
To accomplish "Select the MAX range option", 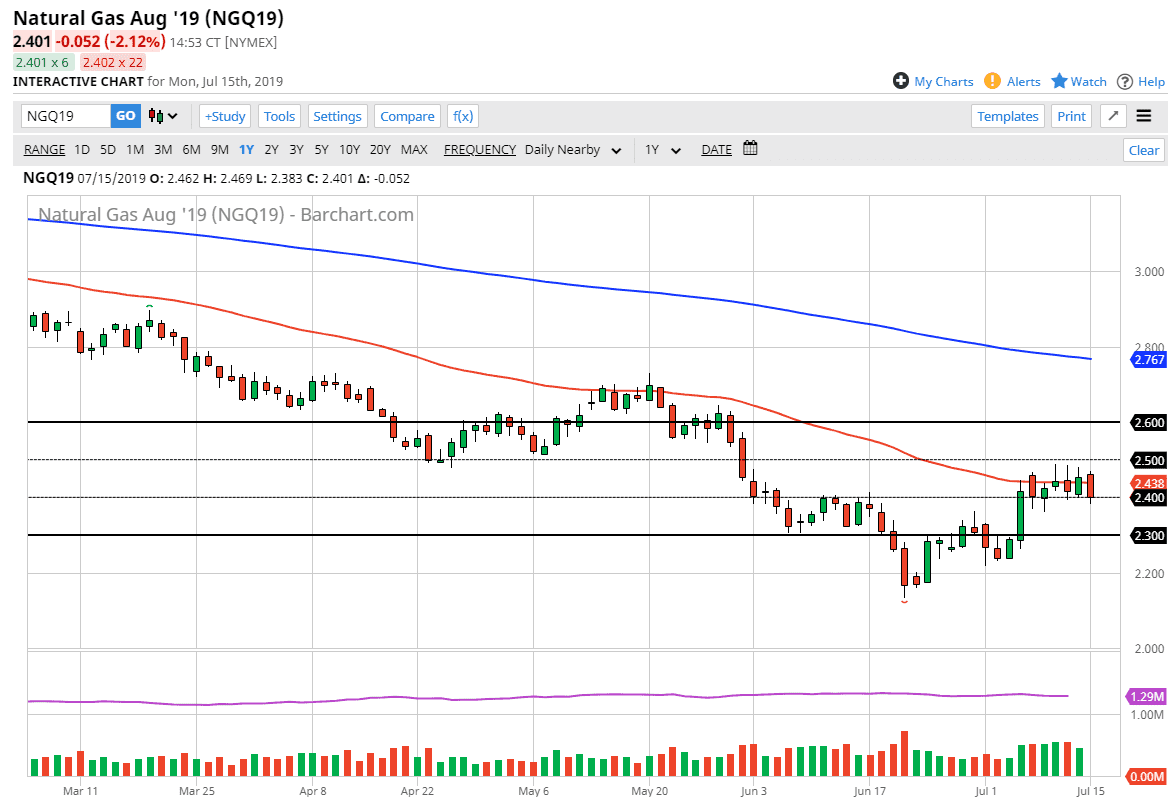I will pyautogui.click(x=414, y=150).
